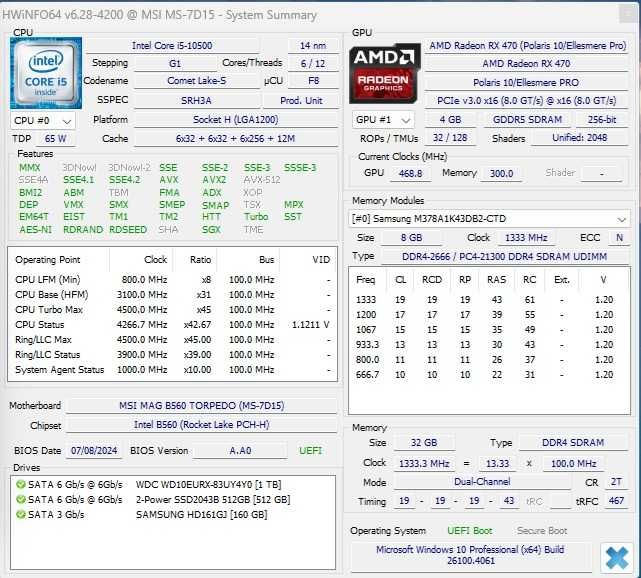Click the GDDR5 SDRAM field
The height and width of the screenshot is (578, 641).
point(527,120)
